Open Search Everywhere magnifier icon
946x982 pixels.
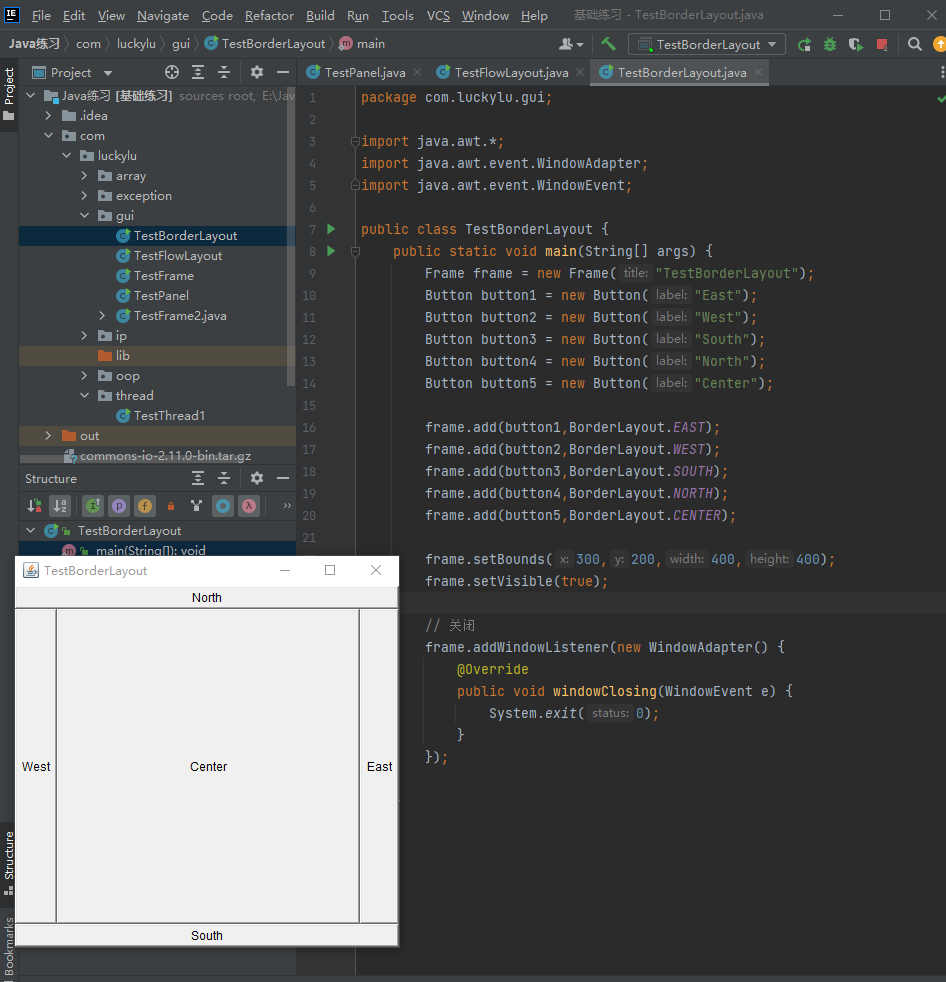coord(915,44)
